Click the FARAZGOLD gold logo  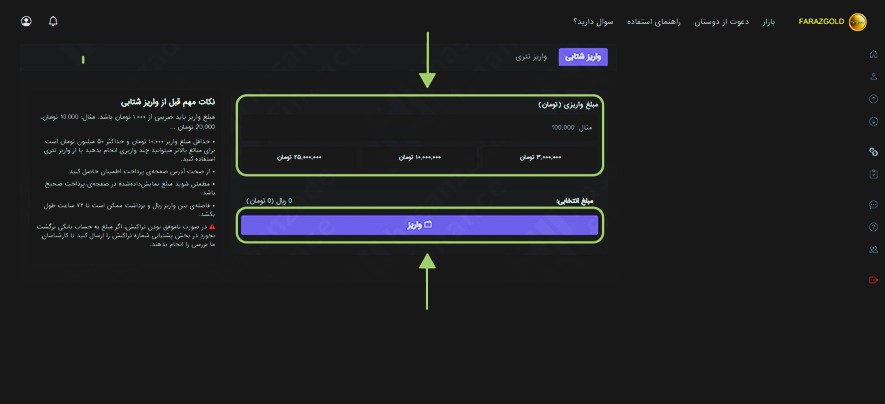[x=857, y=22]
